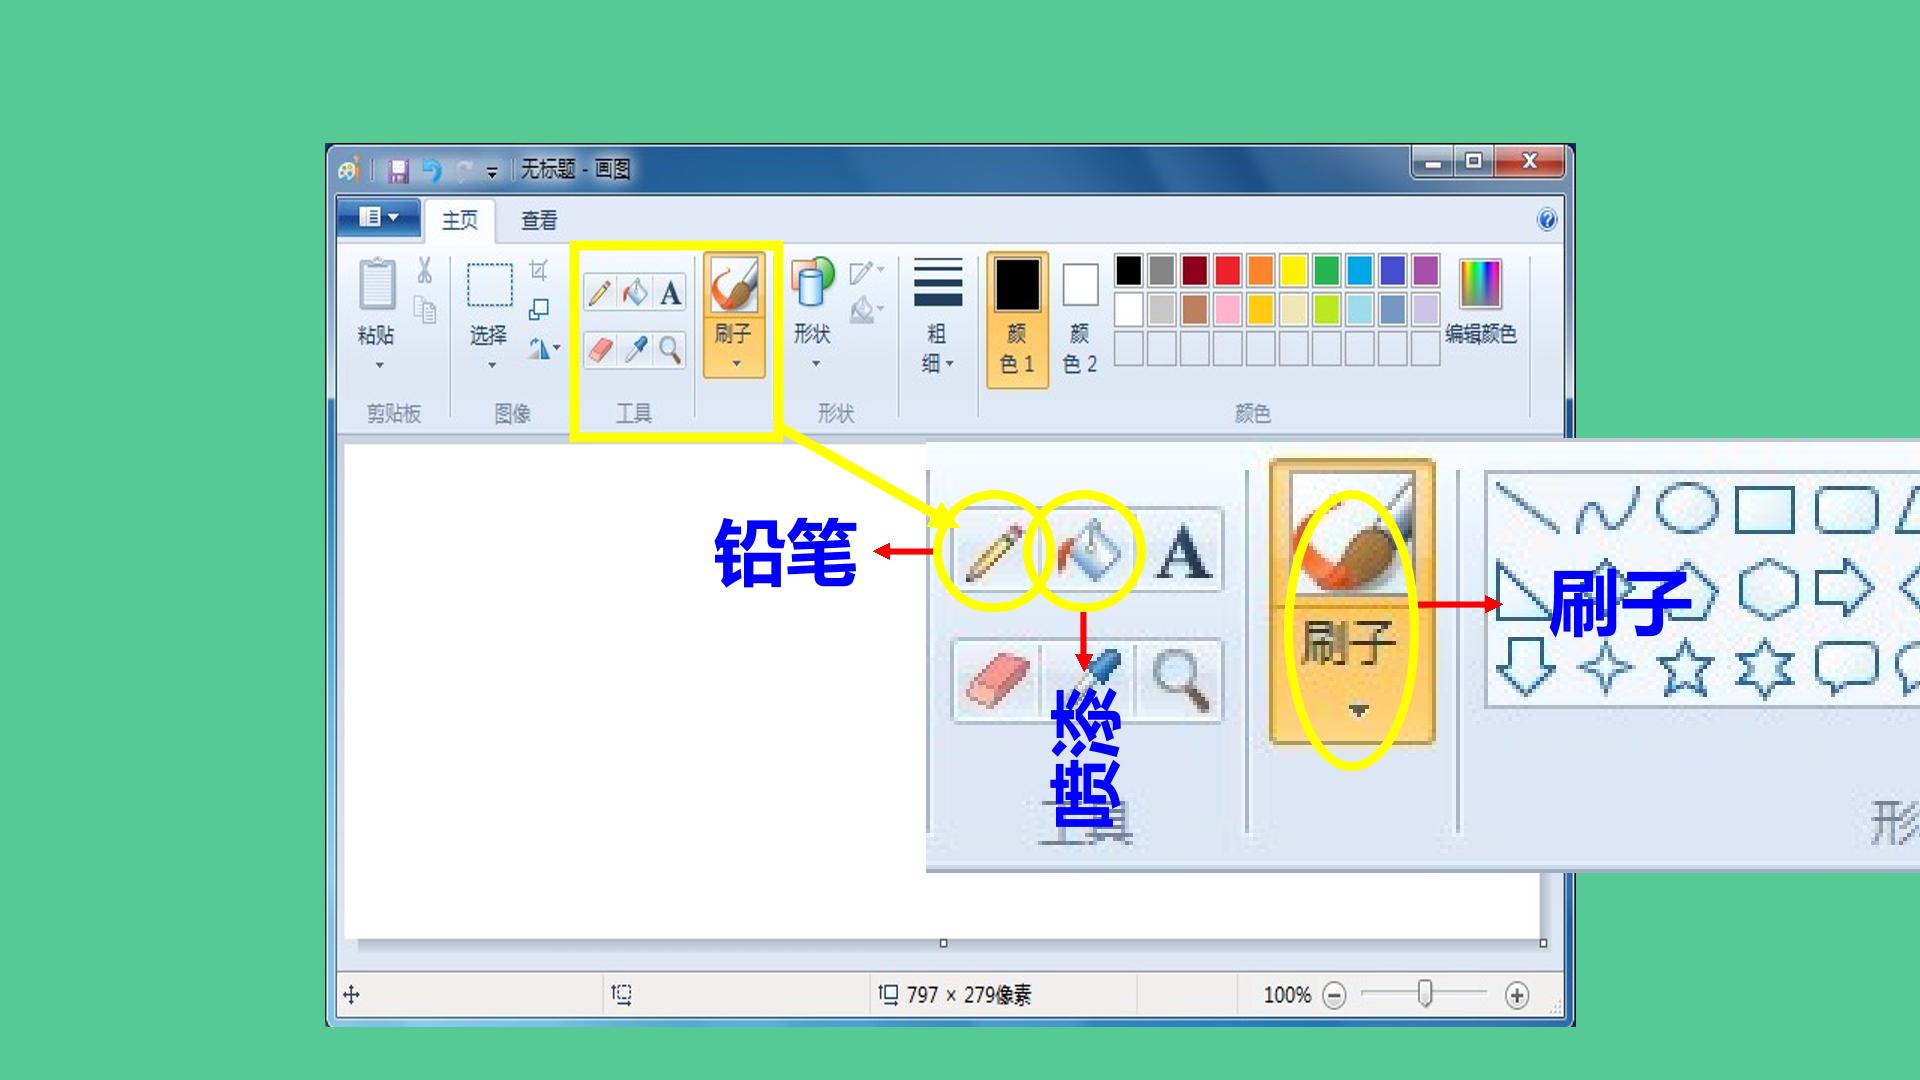Switch to the 主页 (Home) tab
The width and height of the screenshot is (1920, 1080).
(460, 220)
